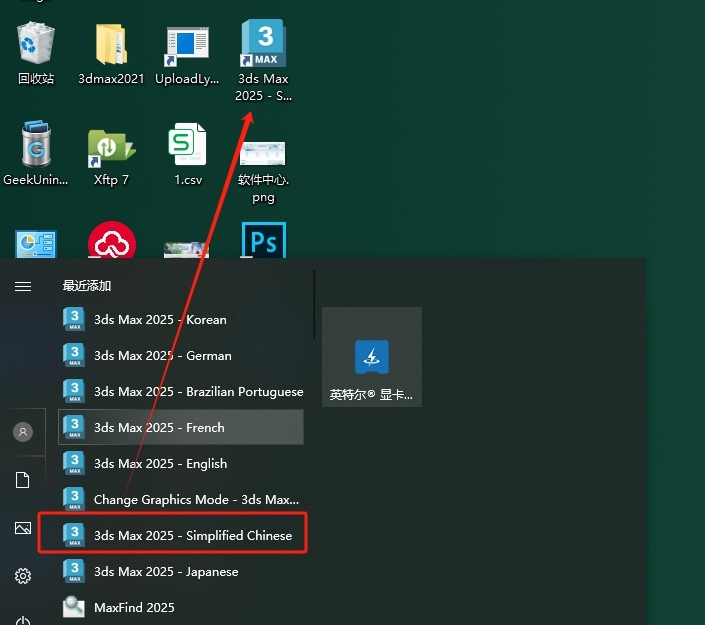Select the 1.csv file icon
705x625 pixels.
pyautogui.click(x=188, y=154)
